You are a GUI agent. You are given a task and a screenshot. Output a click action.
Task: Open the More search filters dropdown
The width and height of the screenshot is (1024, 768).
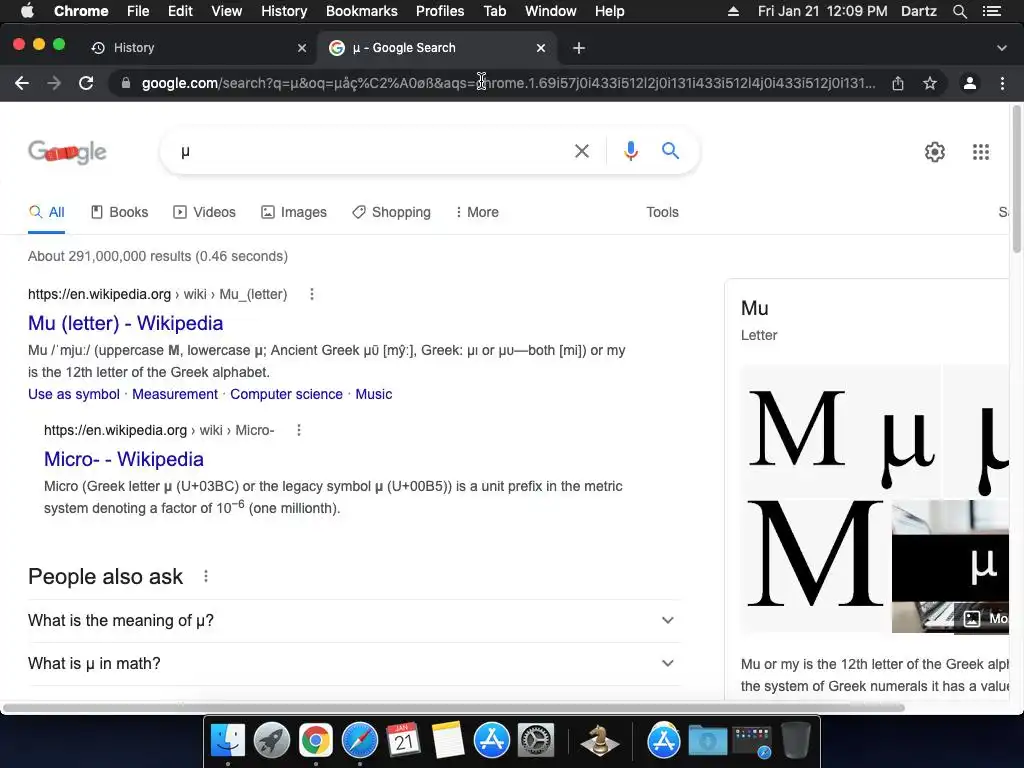tap(477, 212)
